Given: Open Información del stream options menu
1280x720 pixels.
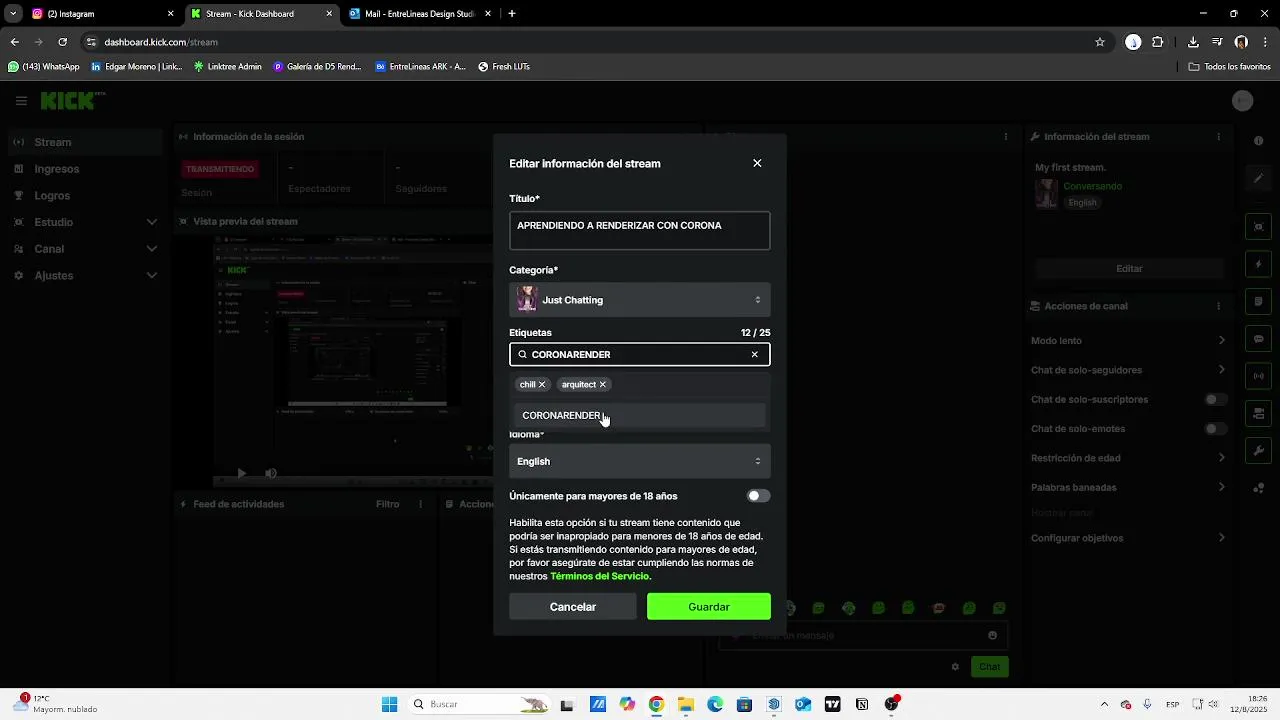Looking at the screenshot, I should (1218, 137).
